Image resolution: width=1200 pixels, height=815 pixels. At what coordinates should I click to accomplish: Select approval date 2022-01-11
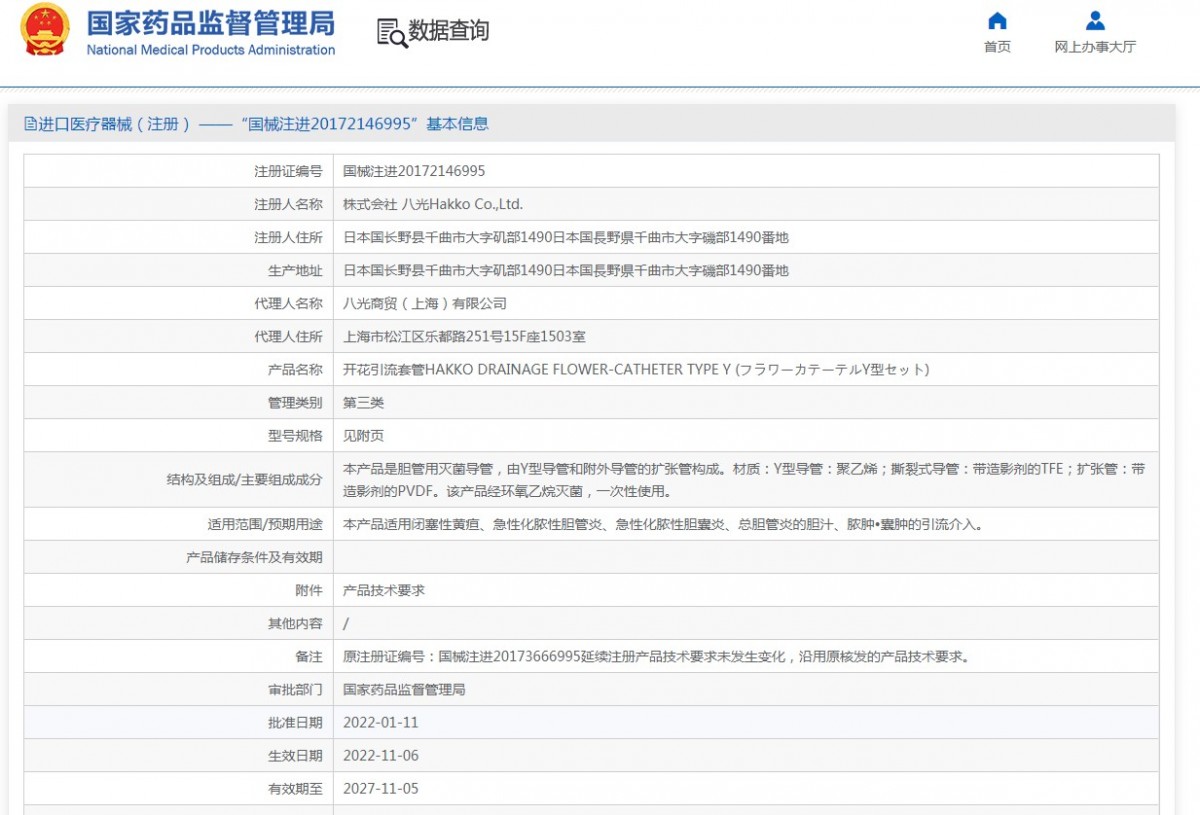click(381, 722)
